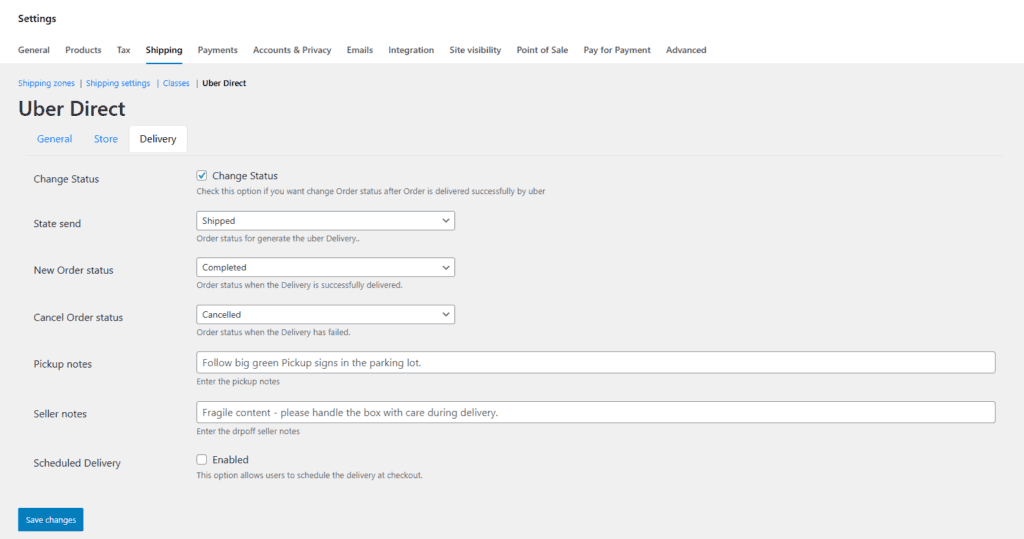Open the Integration tab
Viewport: 1024px width, 539px height.
(411, 50)
